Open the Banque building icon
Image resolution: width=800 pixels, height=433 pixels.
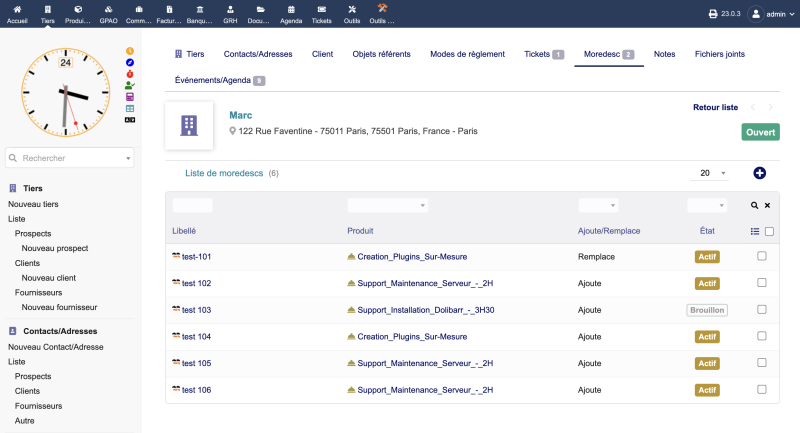click(x=199, y=9)
